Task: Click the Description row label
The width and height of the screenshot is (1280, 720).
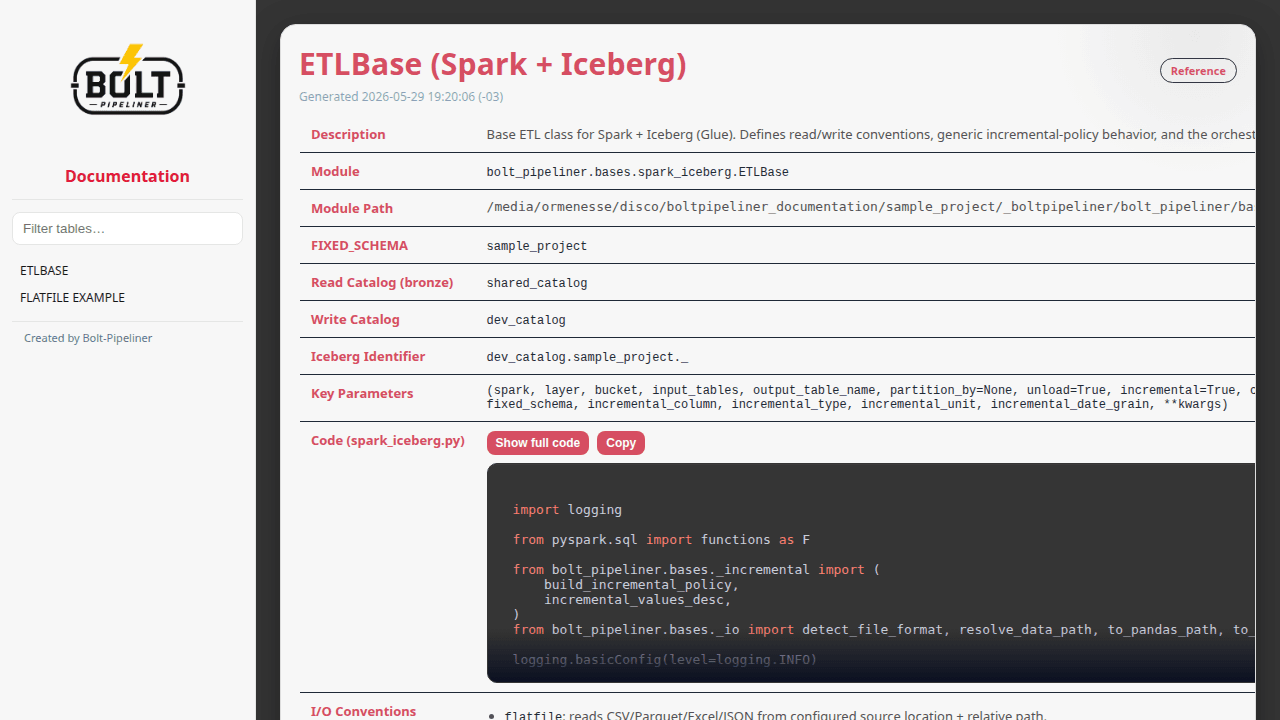Action: (x=348, y=135)
